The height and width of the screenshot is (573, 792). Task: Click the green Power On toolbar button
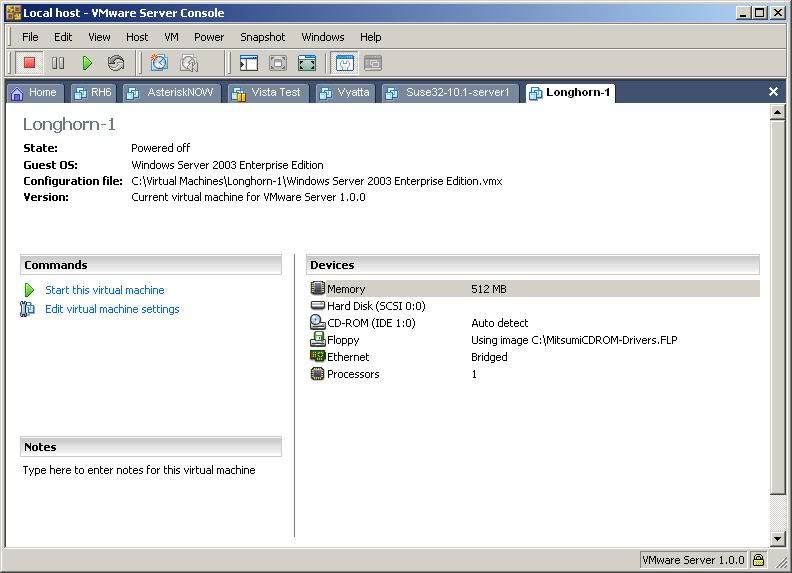click(87, 63)
